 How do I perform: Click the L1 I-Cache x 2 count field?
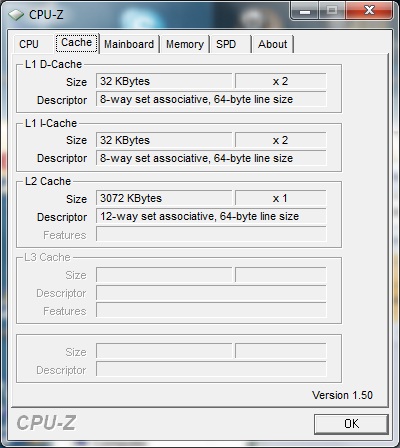click(x=280, y=140)
